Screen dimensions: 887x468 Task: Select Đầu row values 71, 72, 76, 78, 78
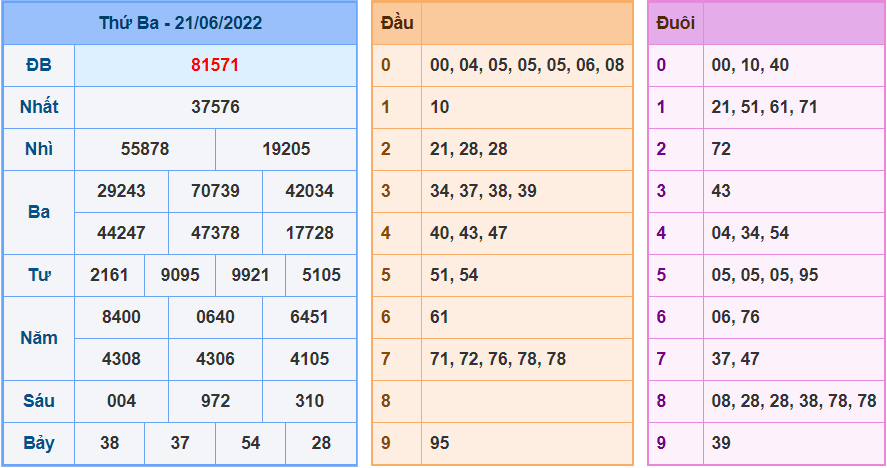(x=498, y=359)
